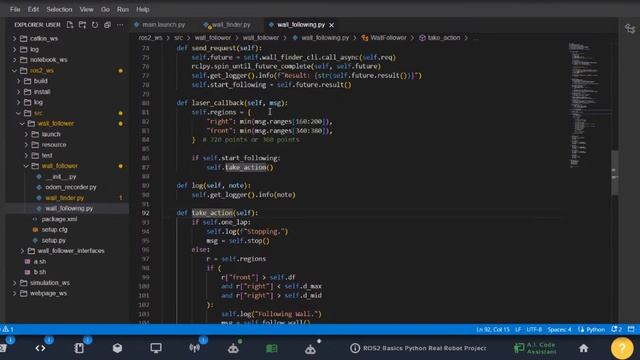Screen dimensions: 640x360
Task: Click the Spaces: 4 indentation indicator
Action: 559,329
